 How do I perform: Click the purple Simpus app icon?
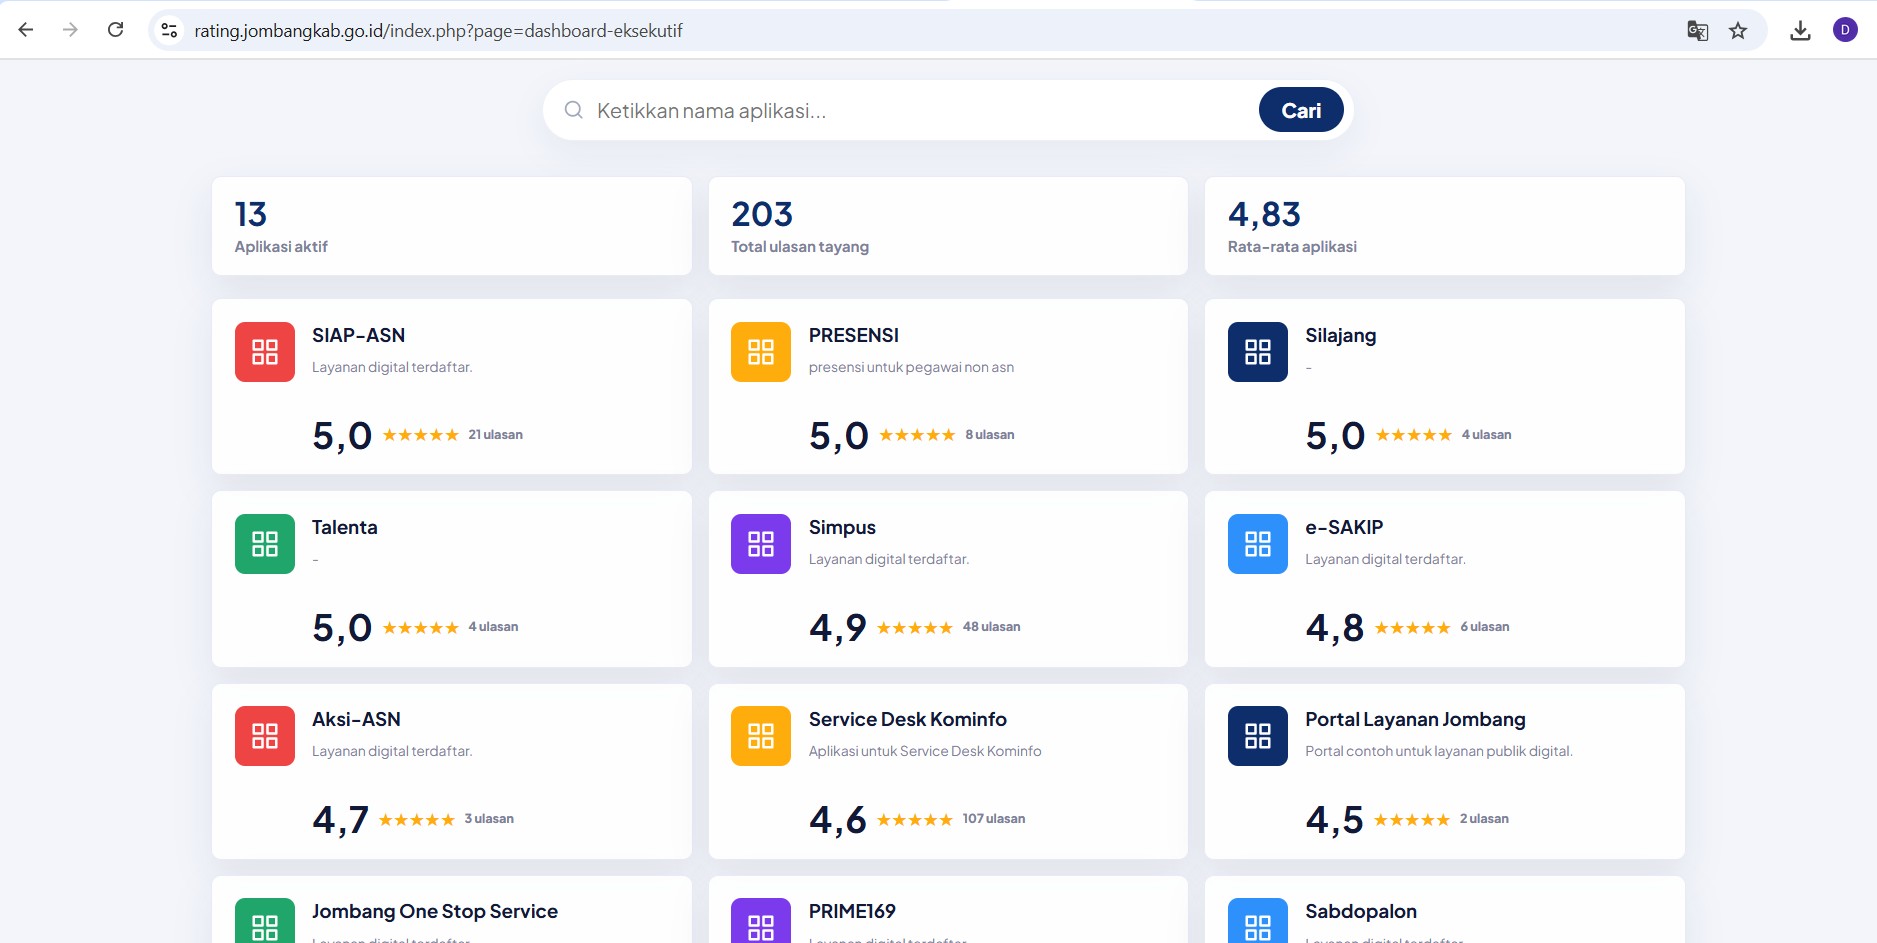coord(760,544)
